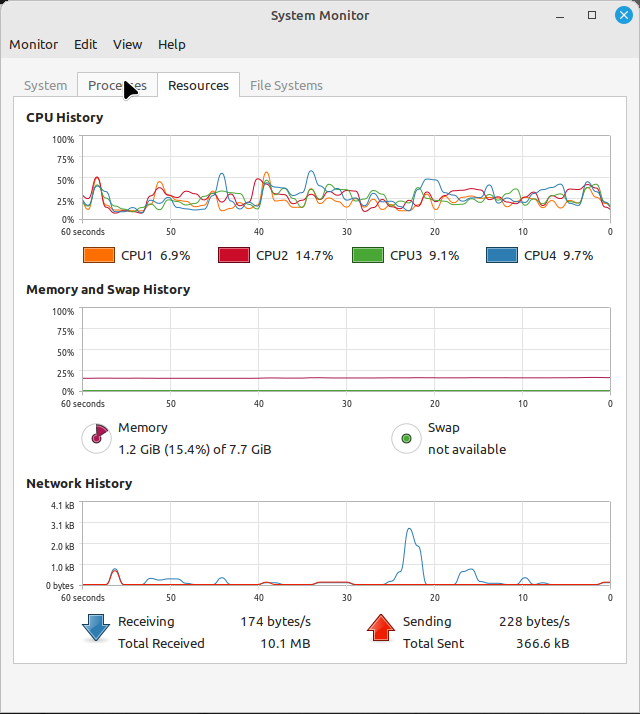
Task: Open the CPU1 orange color picker
Action: click(x=99, y=255)
